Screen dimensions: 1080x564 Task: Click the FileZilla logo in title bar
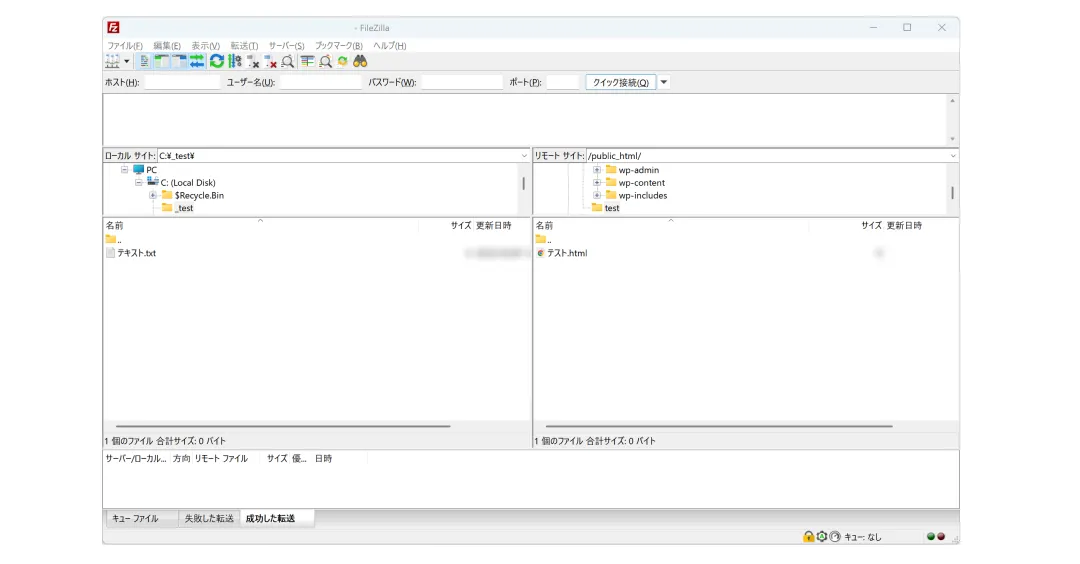point(114,28)
